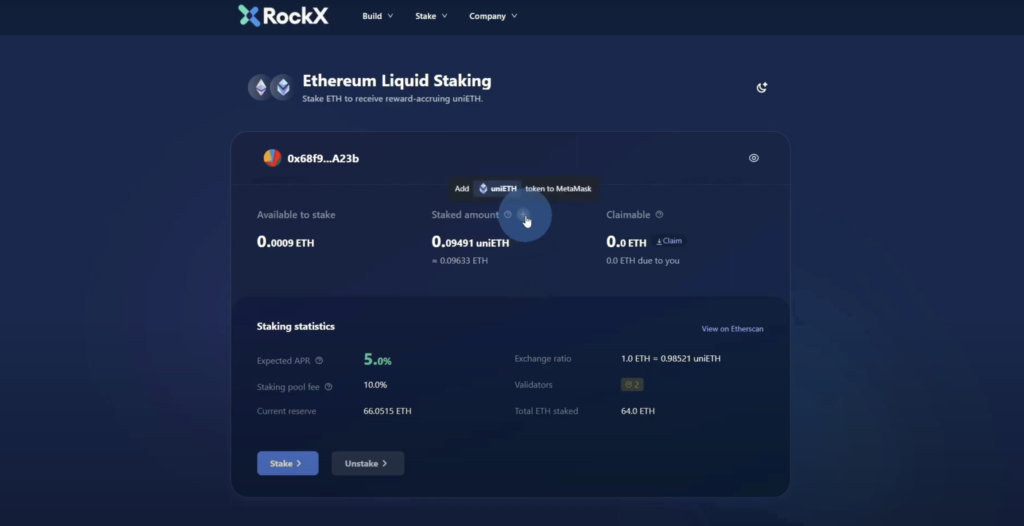
Task: Open the Build dropdown menu
Action: [377, 16]
